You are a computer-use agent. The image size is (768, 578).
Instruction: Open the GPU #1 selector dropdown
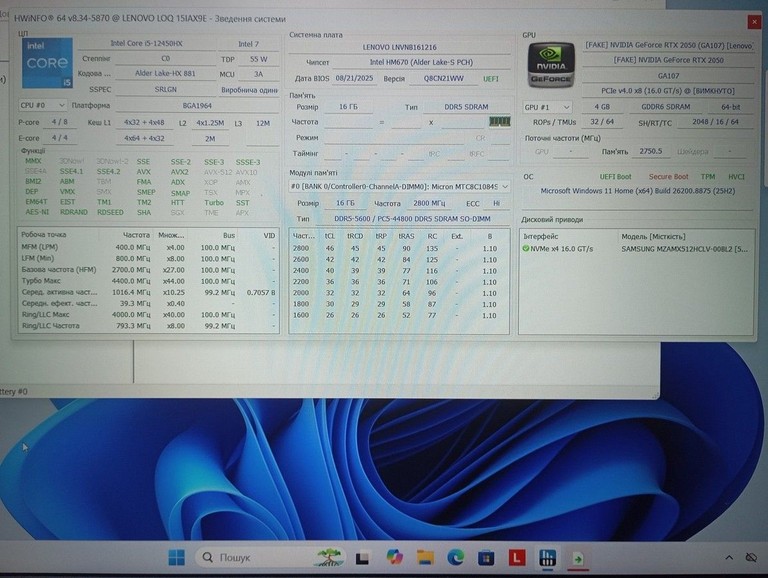point(547,107)
